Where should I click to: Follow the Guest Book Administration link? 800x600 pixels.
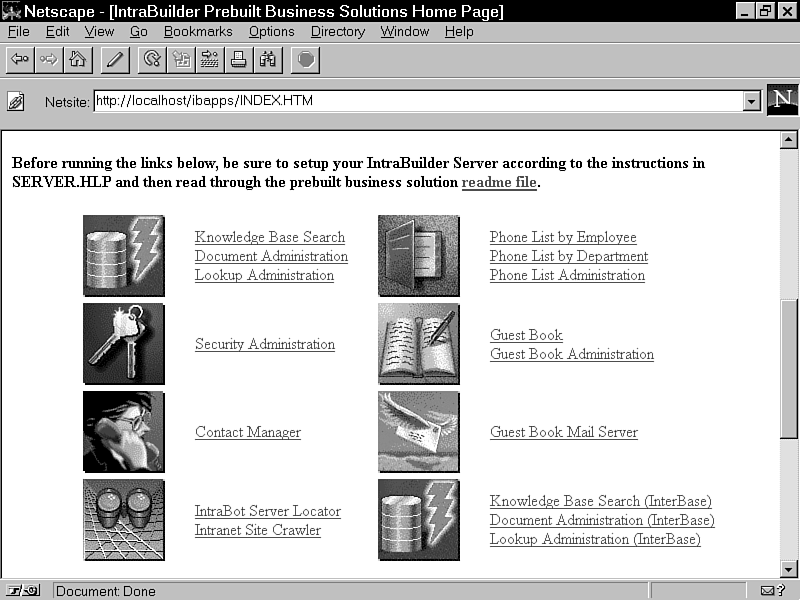point(571,354)
